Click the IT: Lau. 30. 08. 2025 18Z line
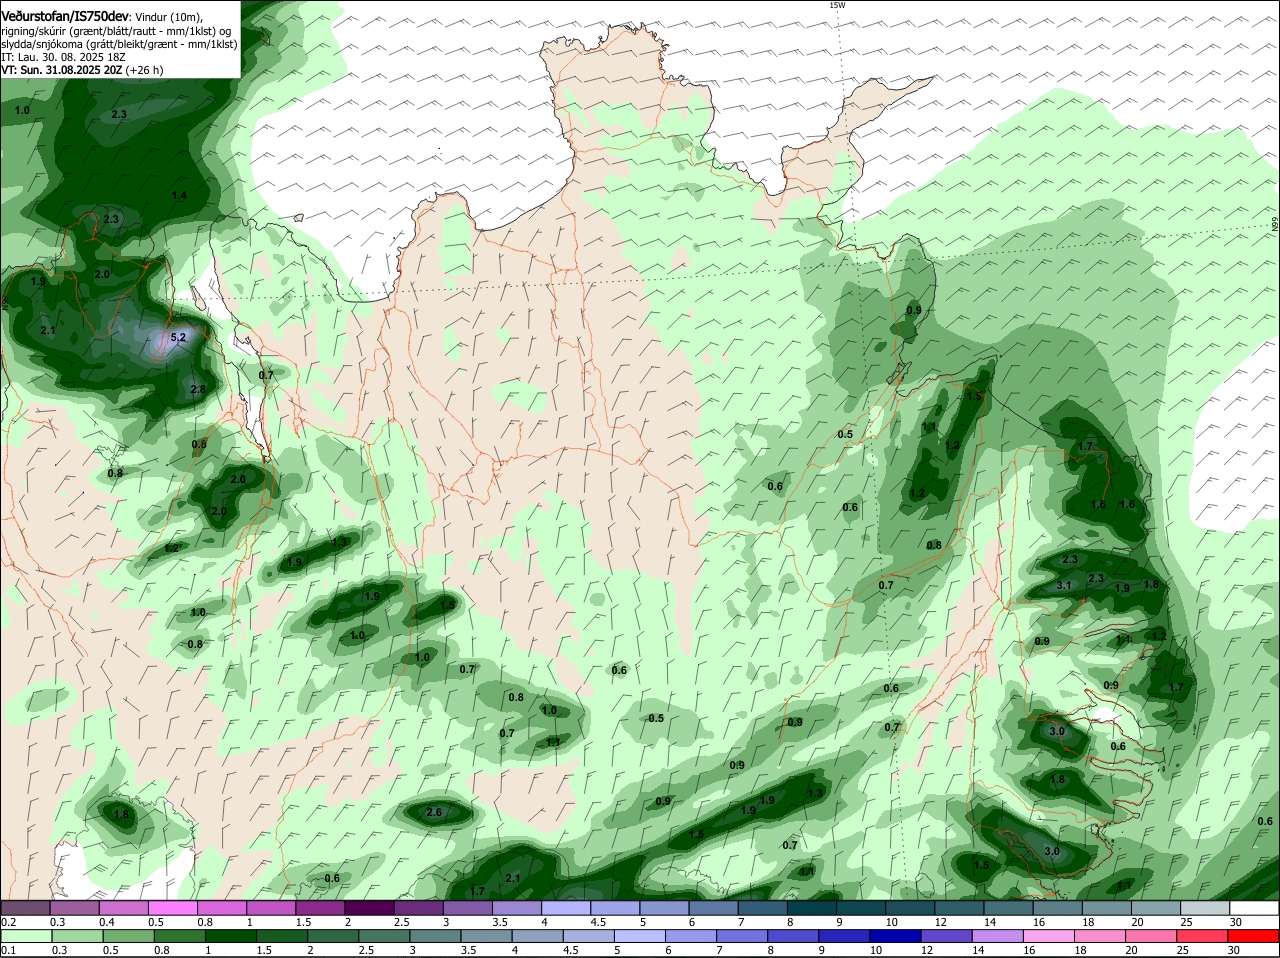The width and height of the screenshot is (1280, 958). pyautogui.click(x=64, y=57)
